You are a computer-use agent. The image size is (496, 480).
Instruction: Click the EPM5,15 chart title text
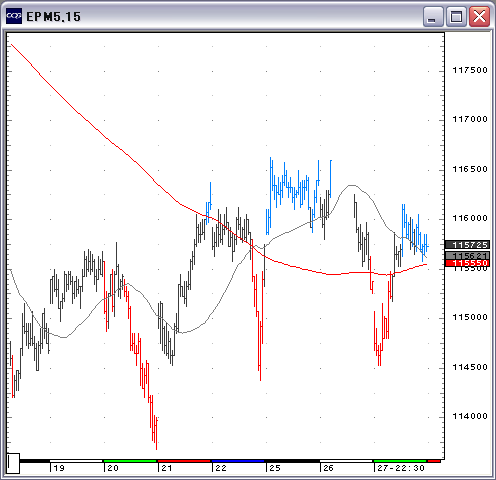coord(53,17)
